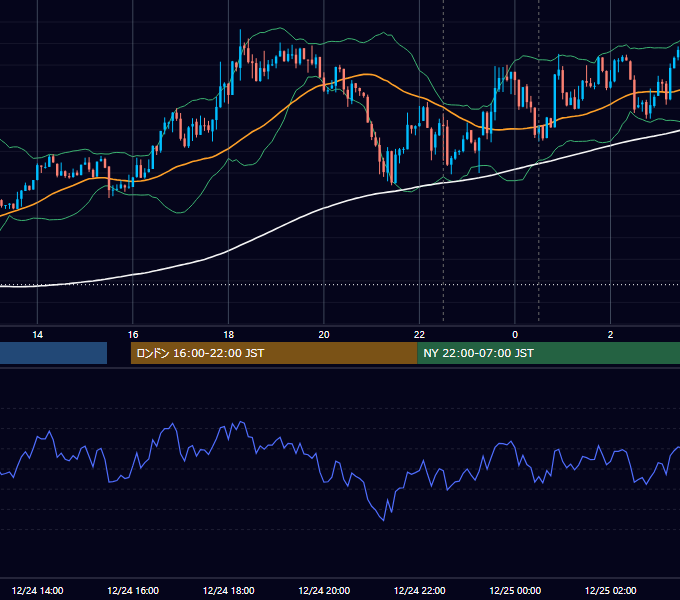Click hour label 18 on upper axis
The width and height of the screenshot is (680, 600).
click(x=229, y=334)
